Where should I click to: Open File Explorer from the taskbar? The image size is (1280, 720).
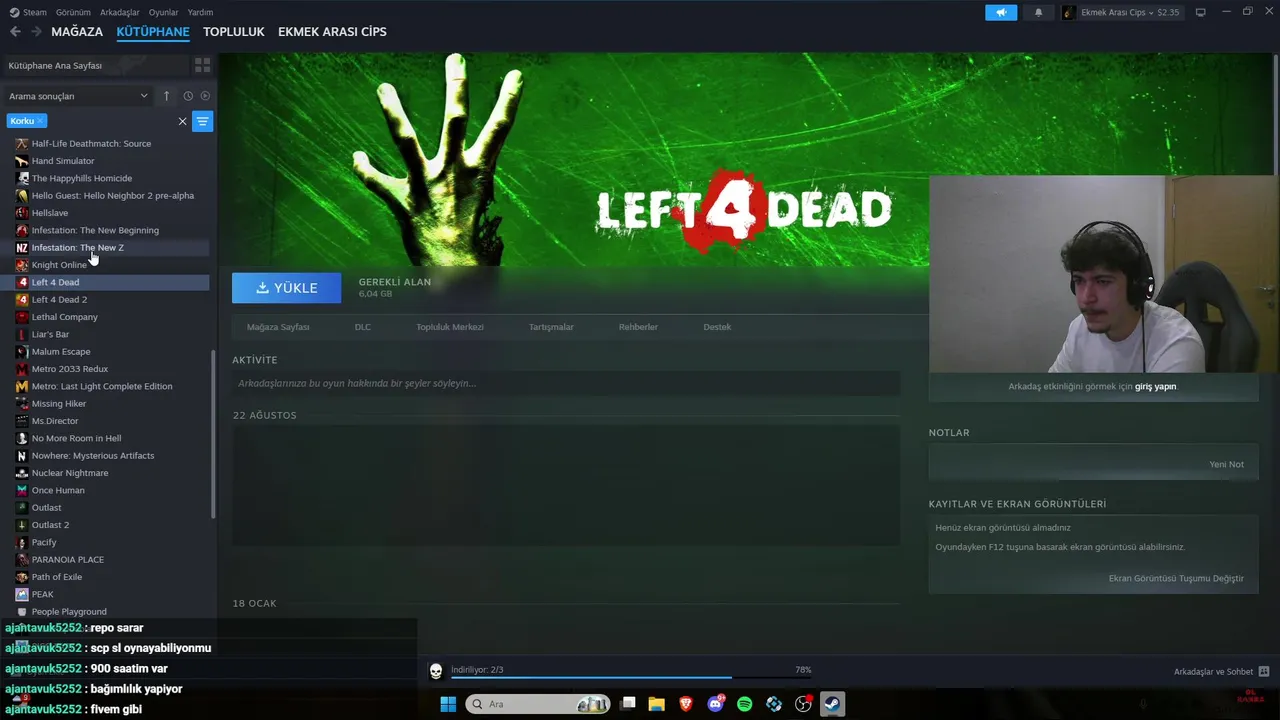tap(657, 704)
